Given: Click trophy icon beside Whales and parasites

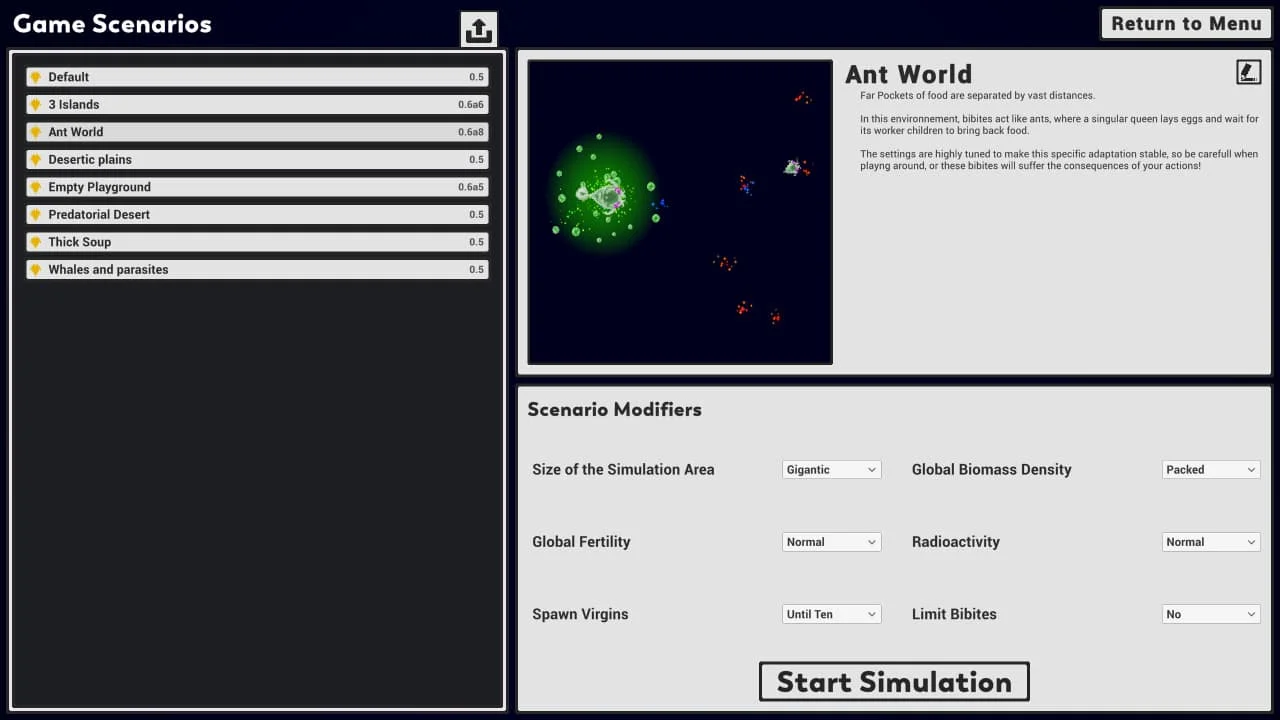Looking at the screenshot, I should click(x=35, y=270).
